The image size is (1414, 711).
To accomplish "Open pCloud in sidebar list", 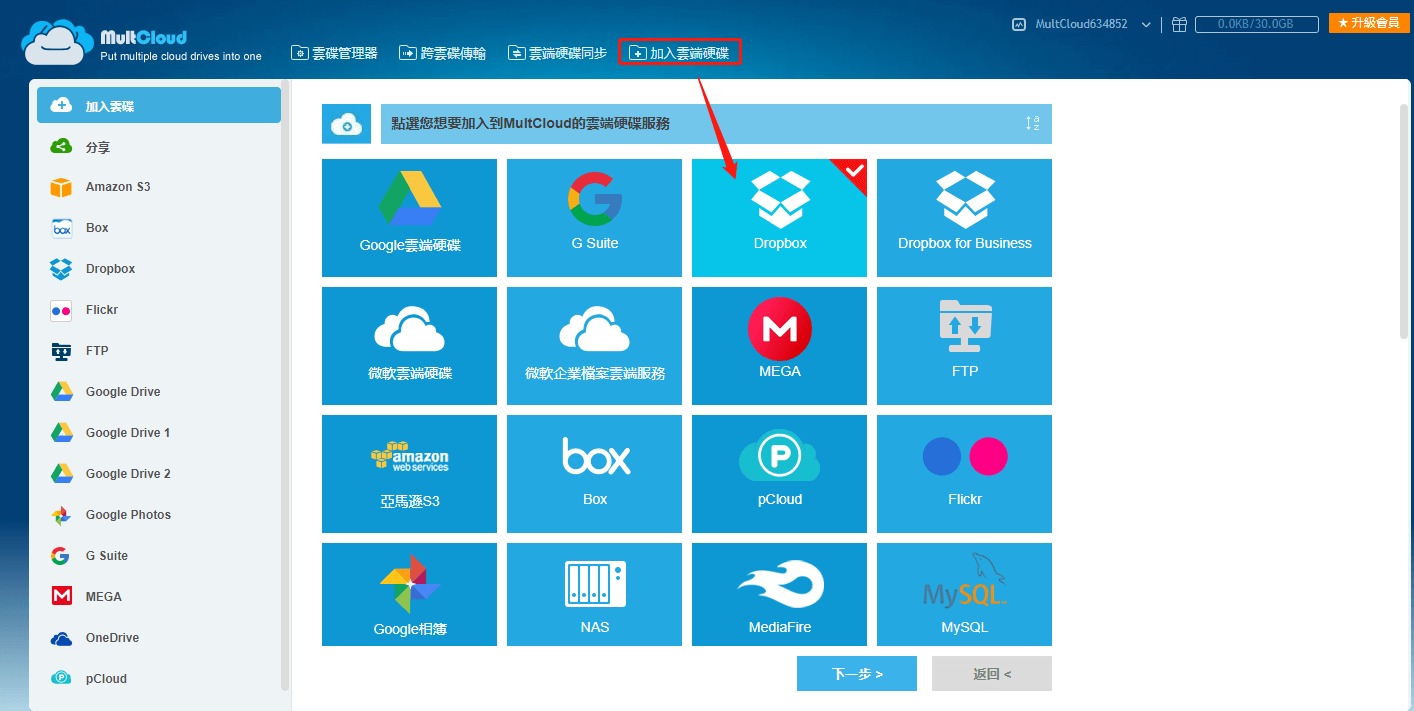I will (x=159, y=679).
